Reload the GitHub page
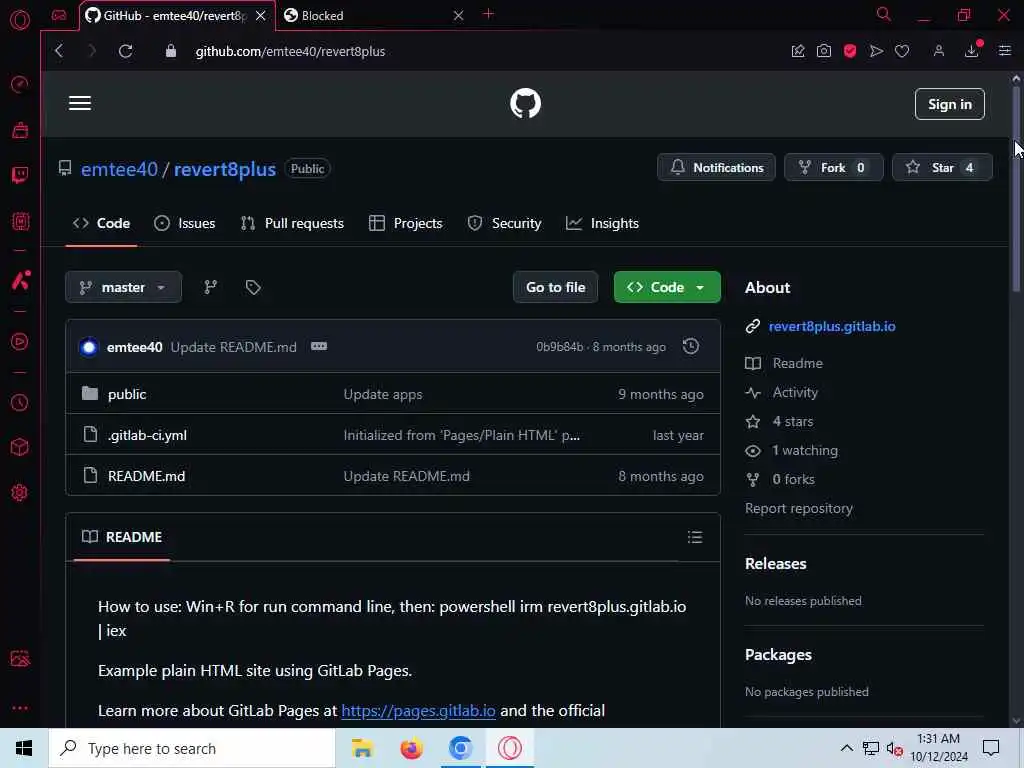This screenshot has height=768, width=1024. 125,51
